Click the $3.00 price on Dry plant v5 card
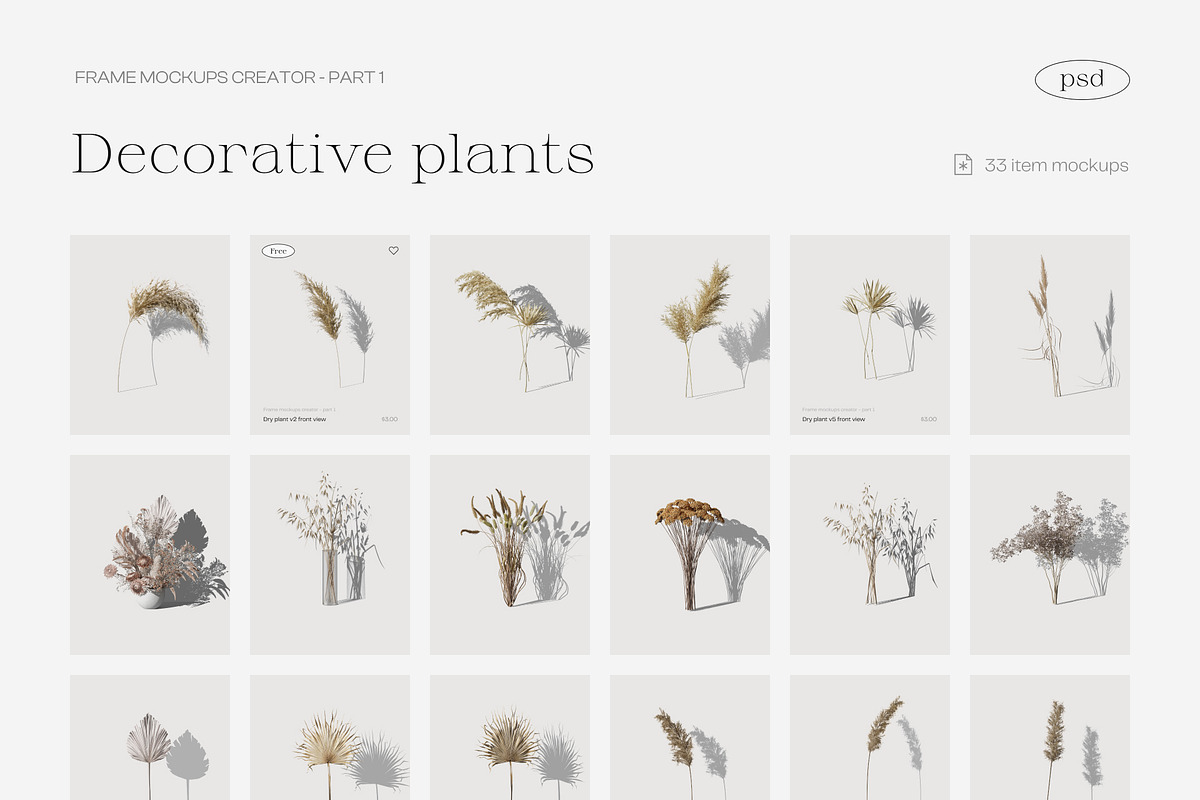The height and width of the screenshot is (800, 1200). (x=929, y=419)
